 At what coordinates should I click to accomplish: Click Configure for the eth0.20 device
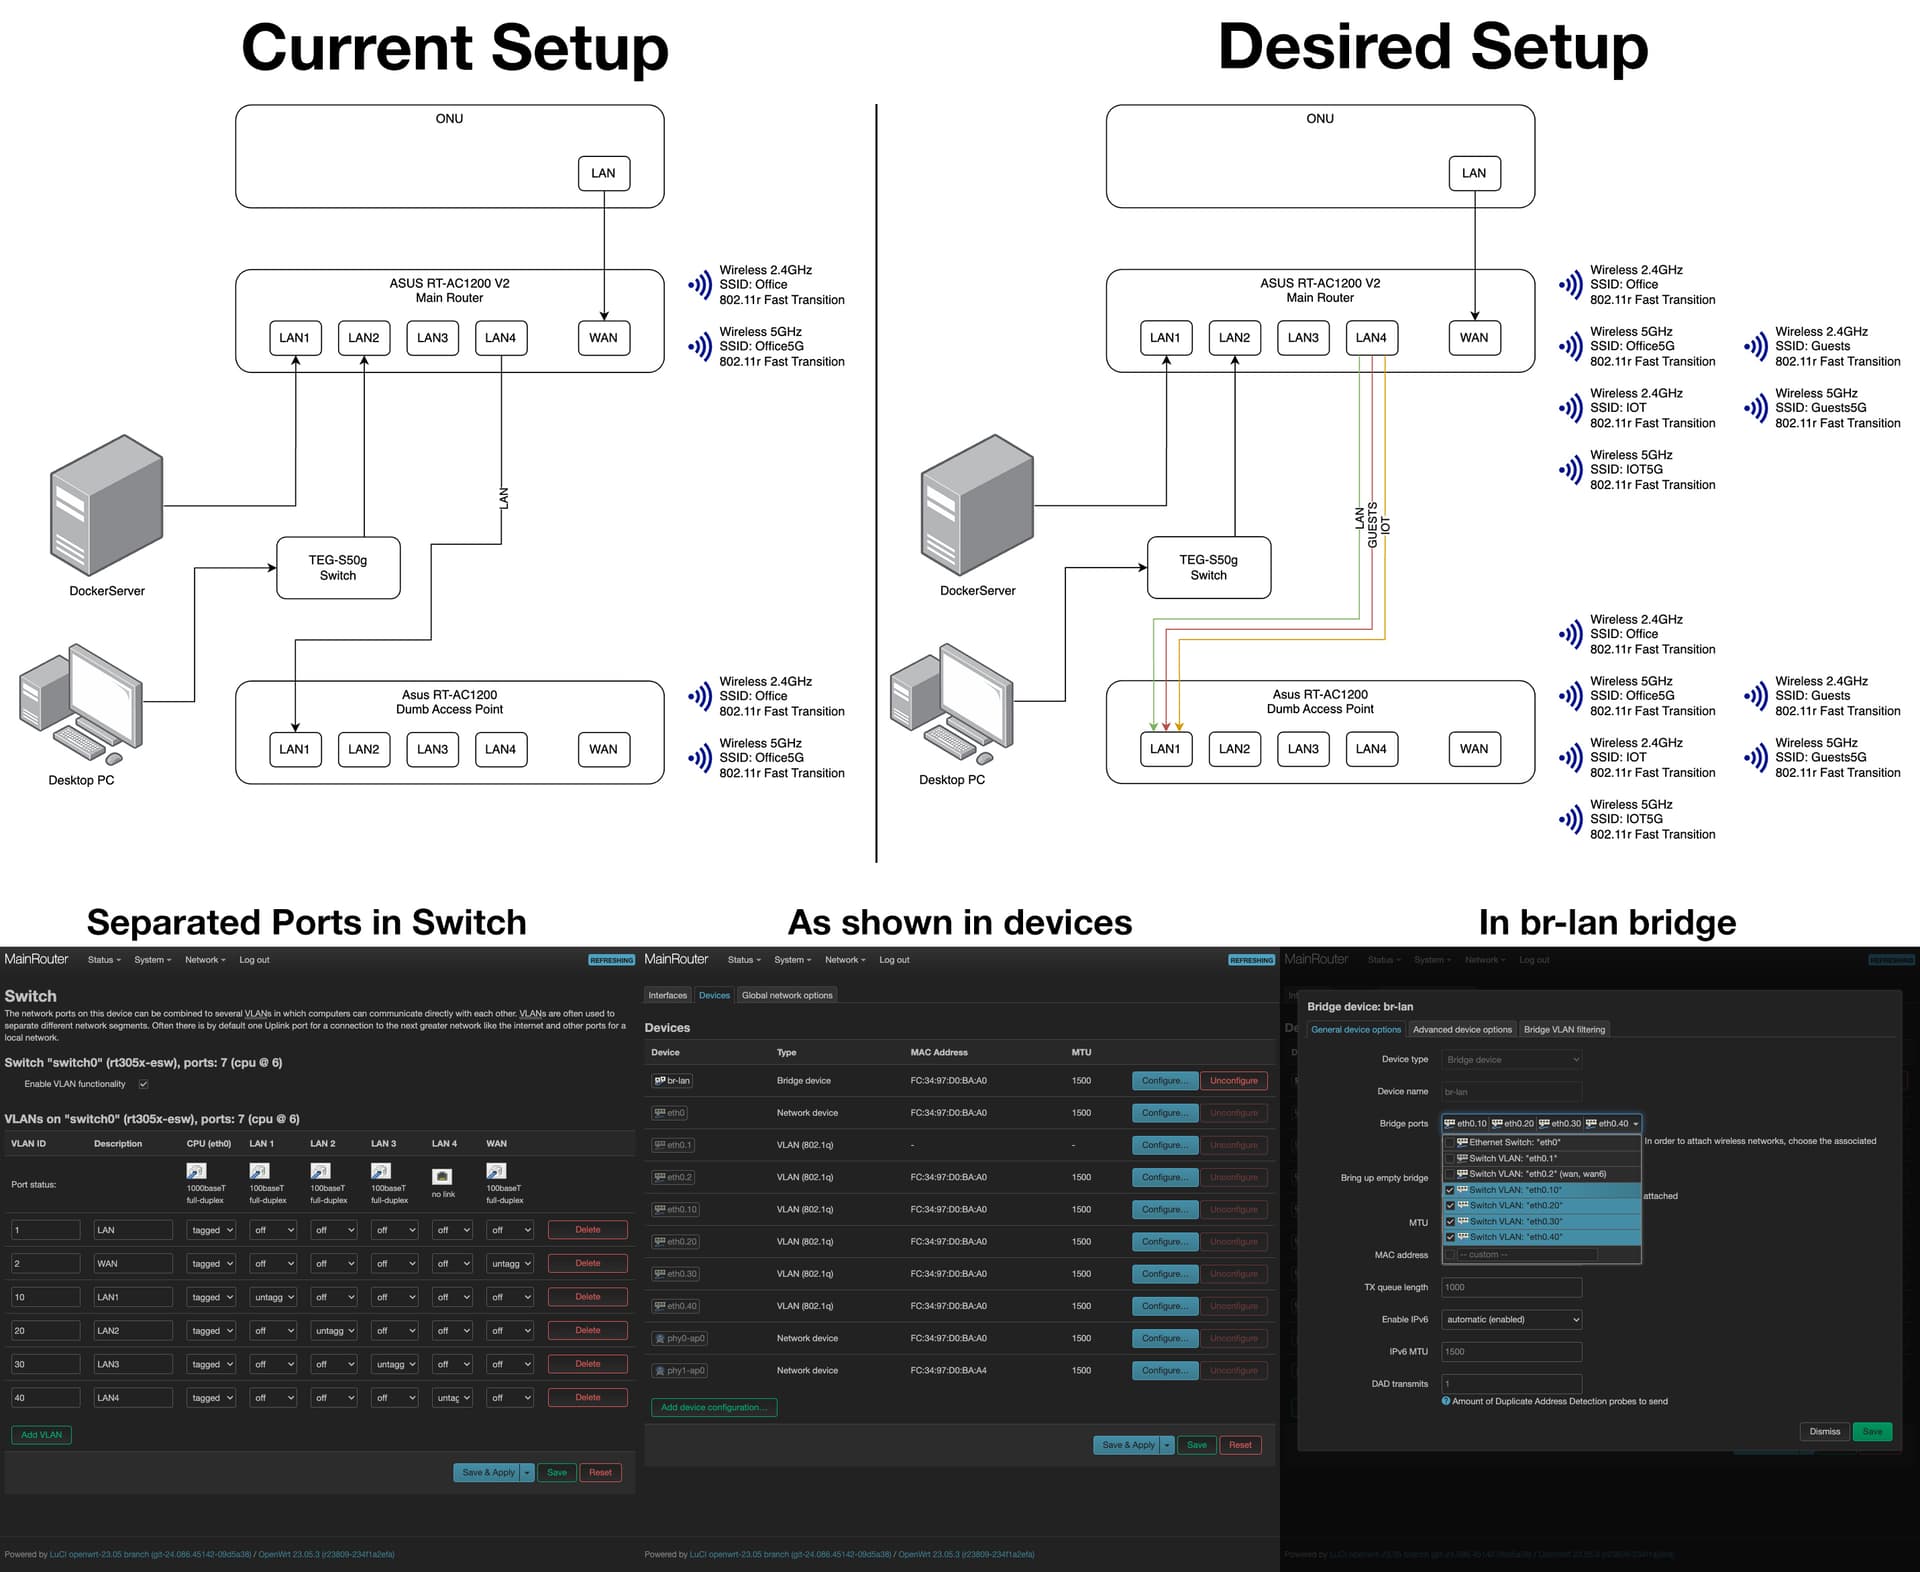(x=1164, y=1242)
